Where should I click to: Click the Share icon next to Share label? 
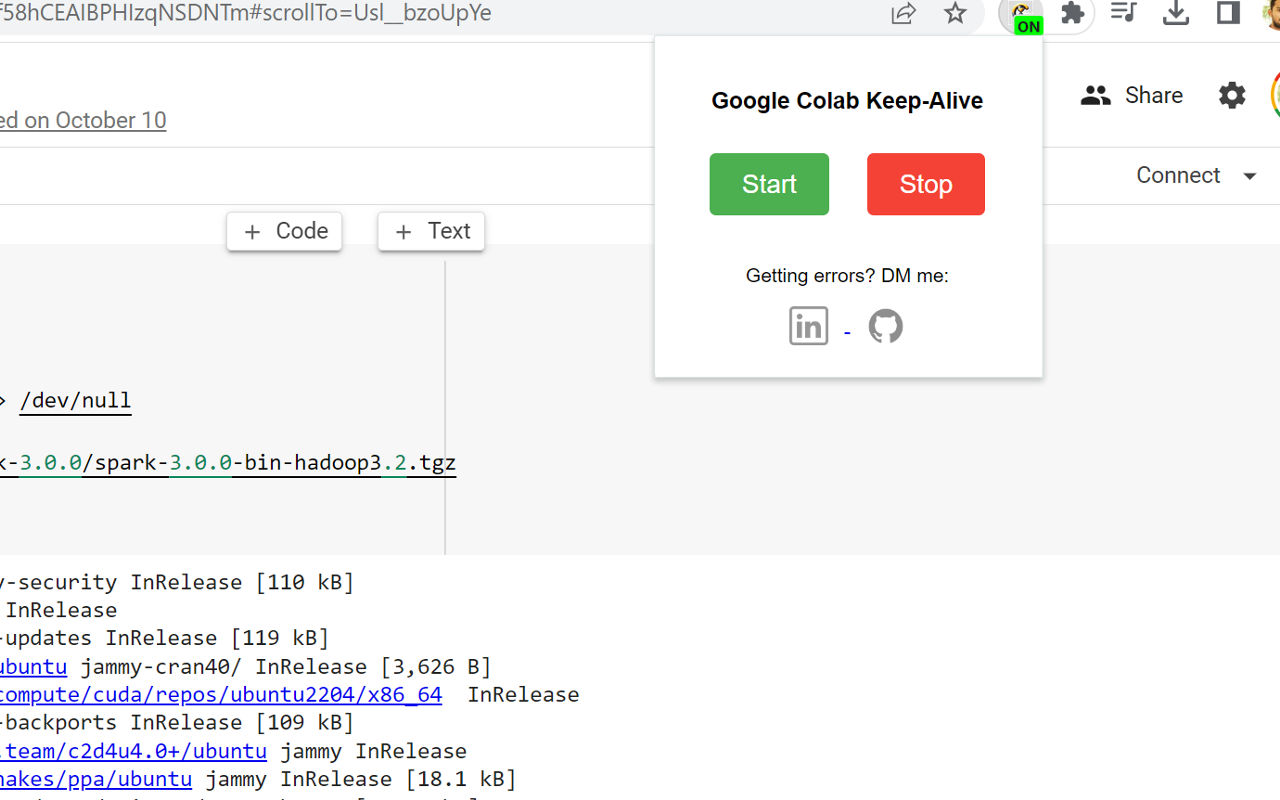[1095, 95]
